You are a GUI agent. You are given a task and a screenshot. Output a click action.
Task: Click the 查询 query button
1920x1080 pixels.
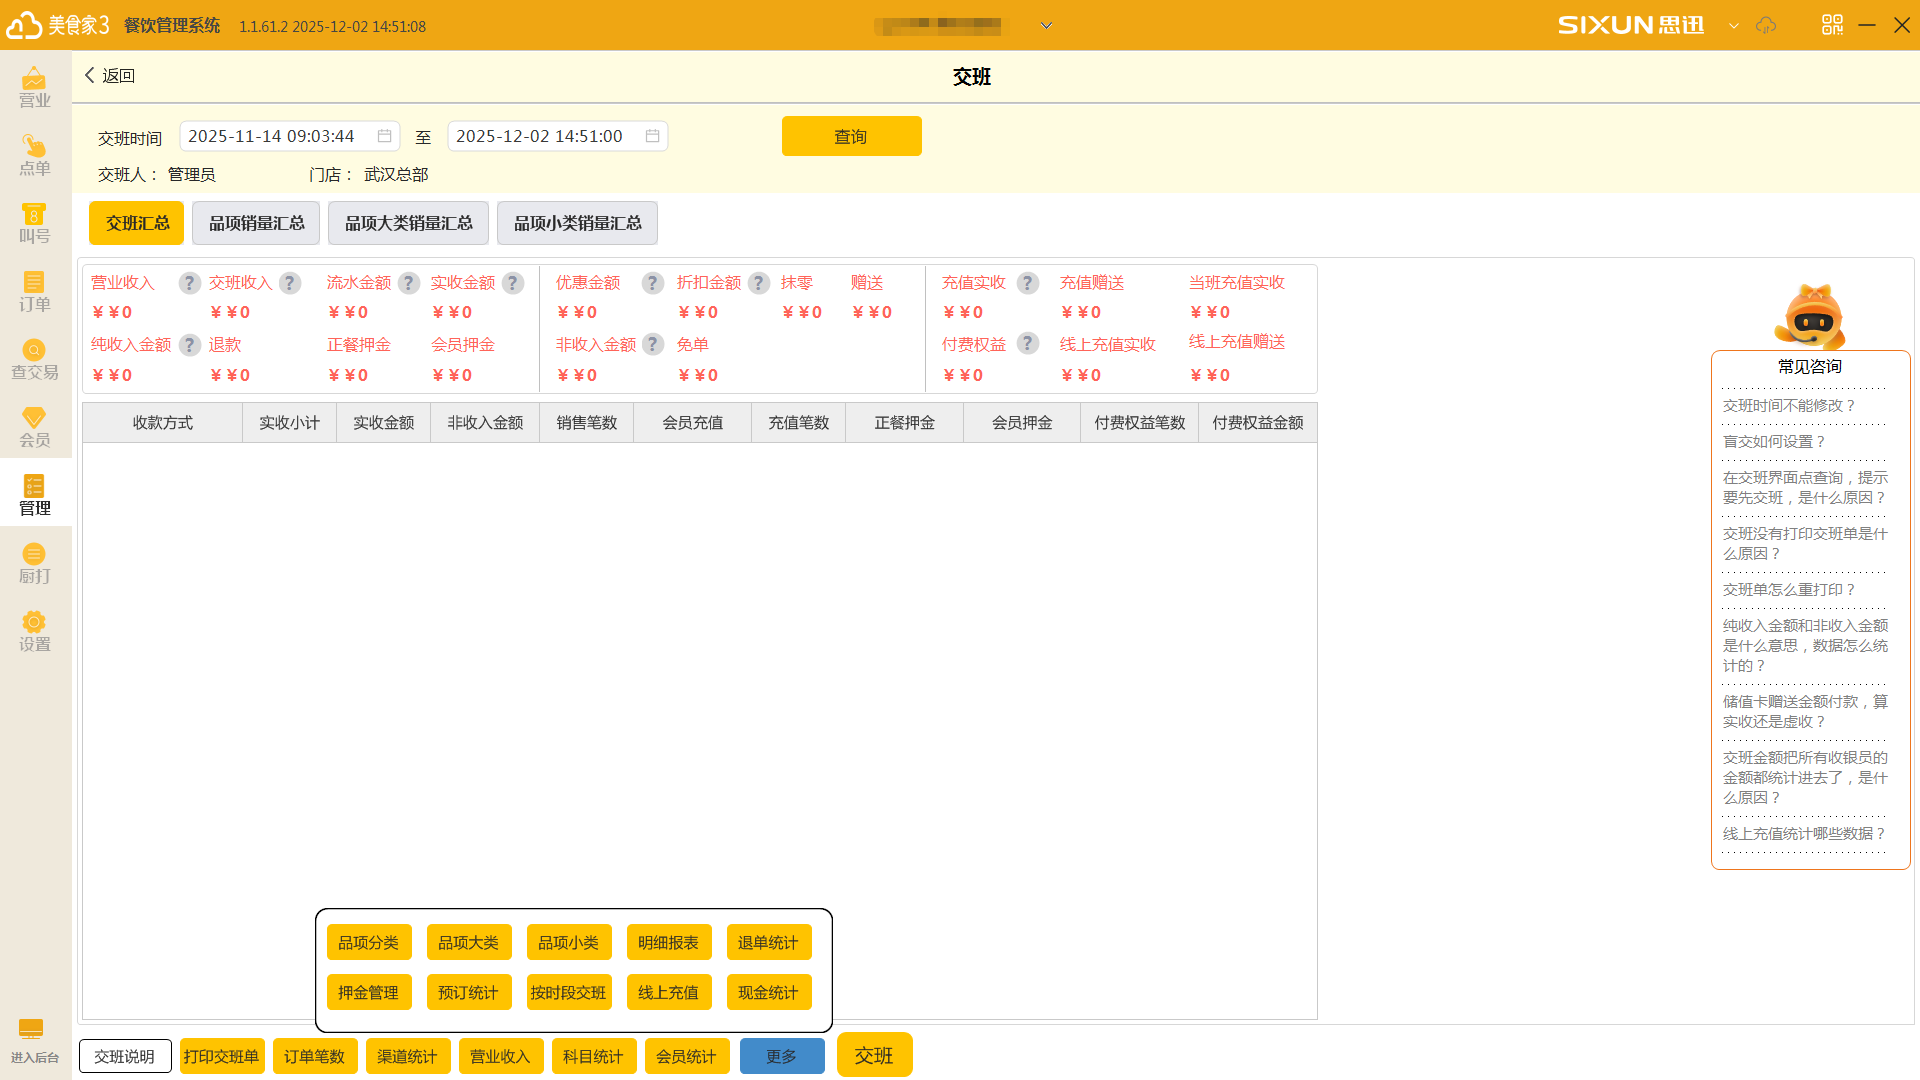(x=851, y=136)
